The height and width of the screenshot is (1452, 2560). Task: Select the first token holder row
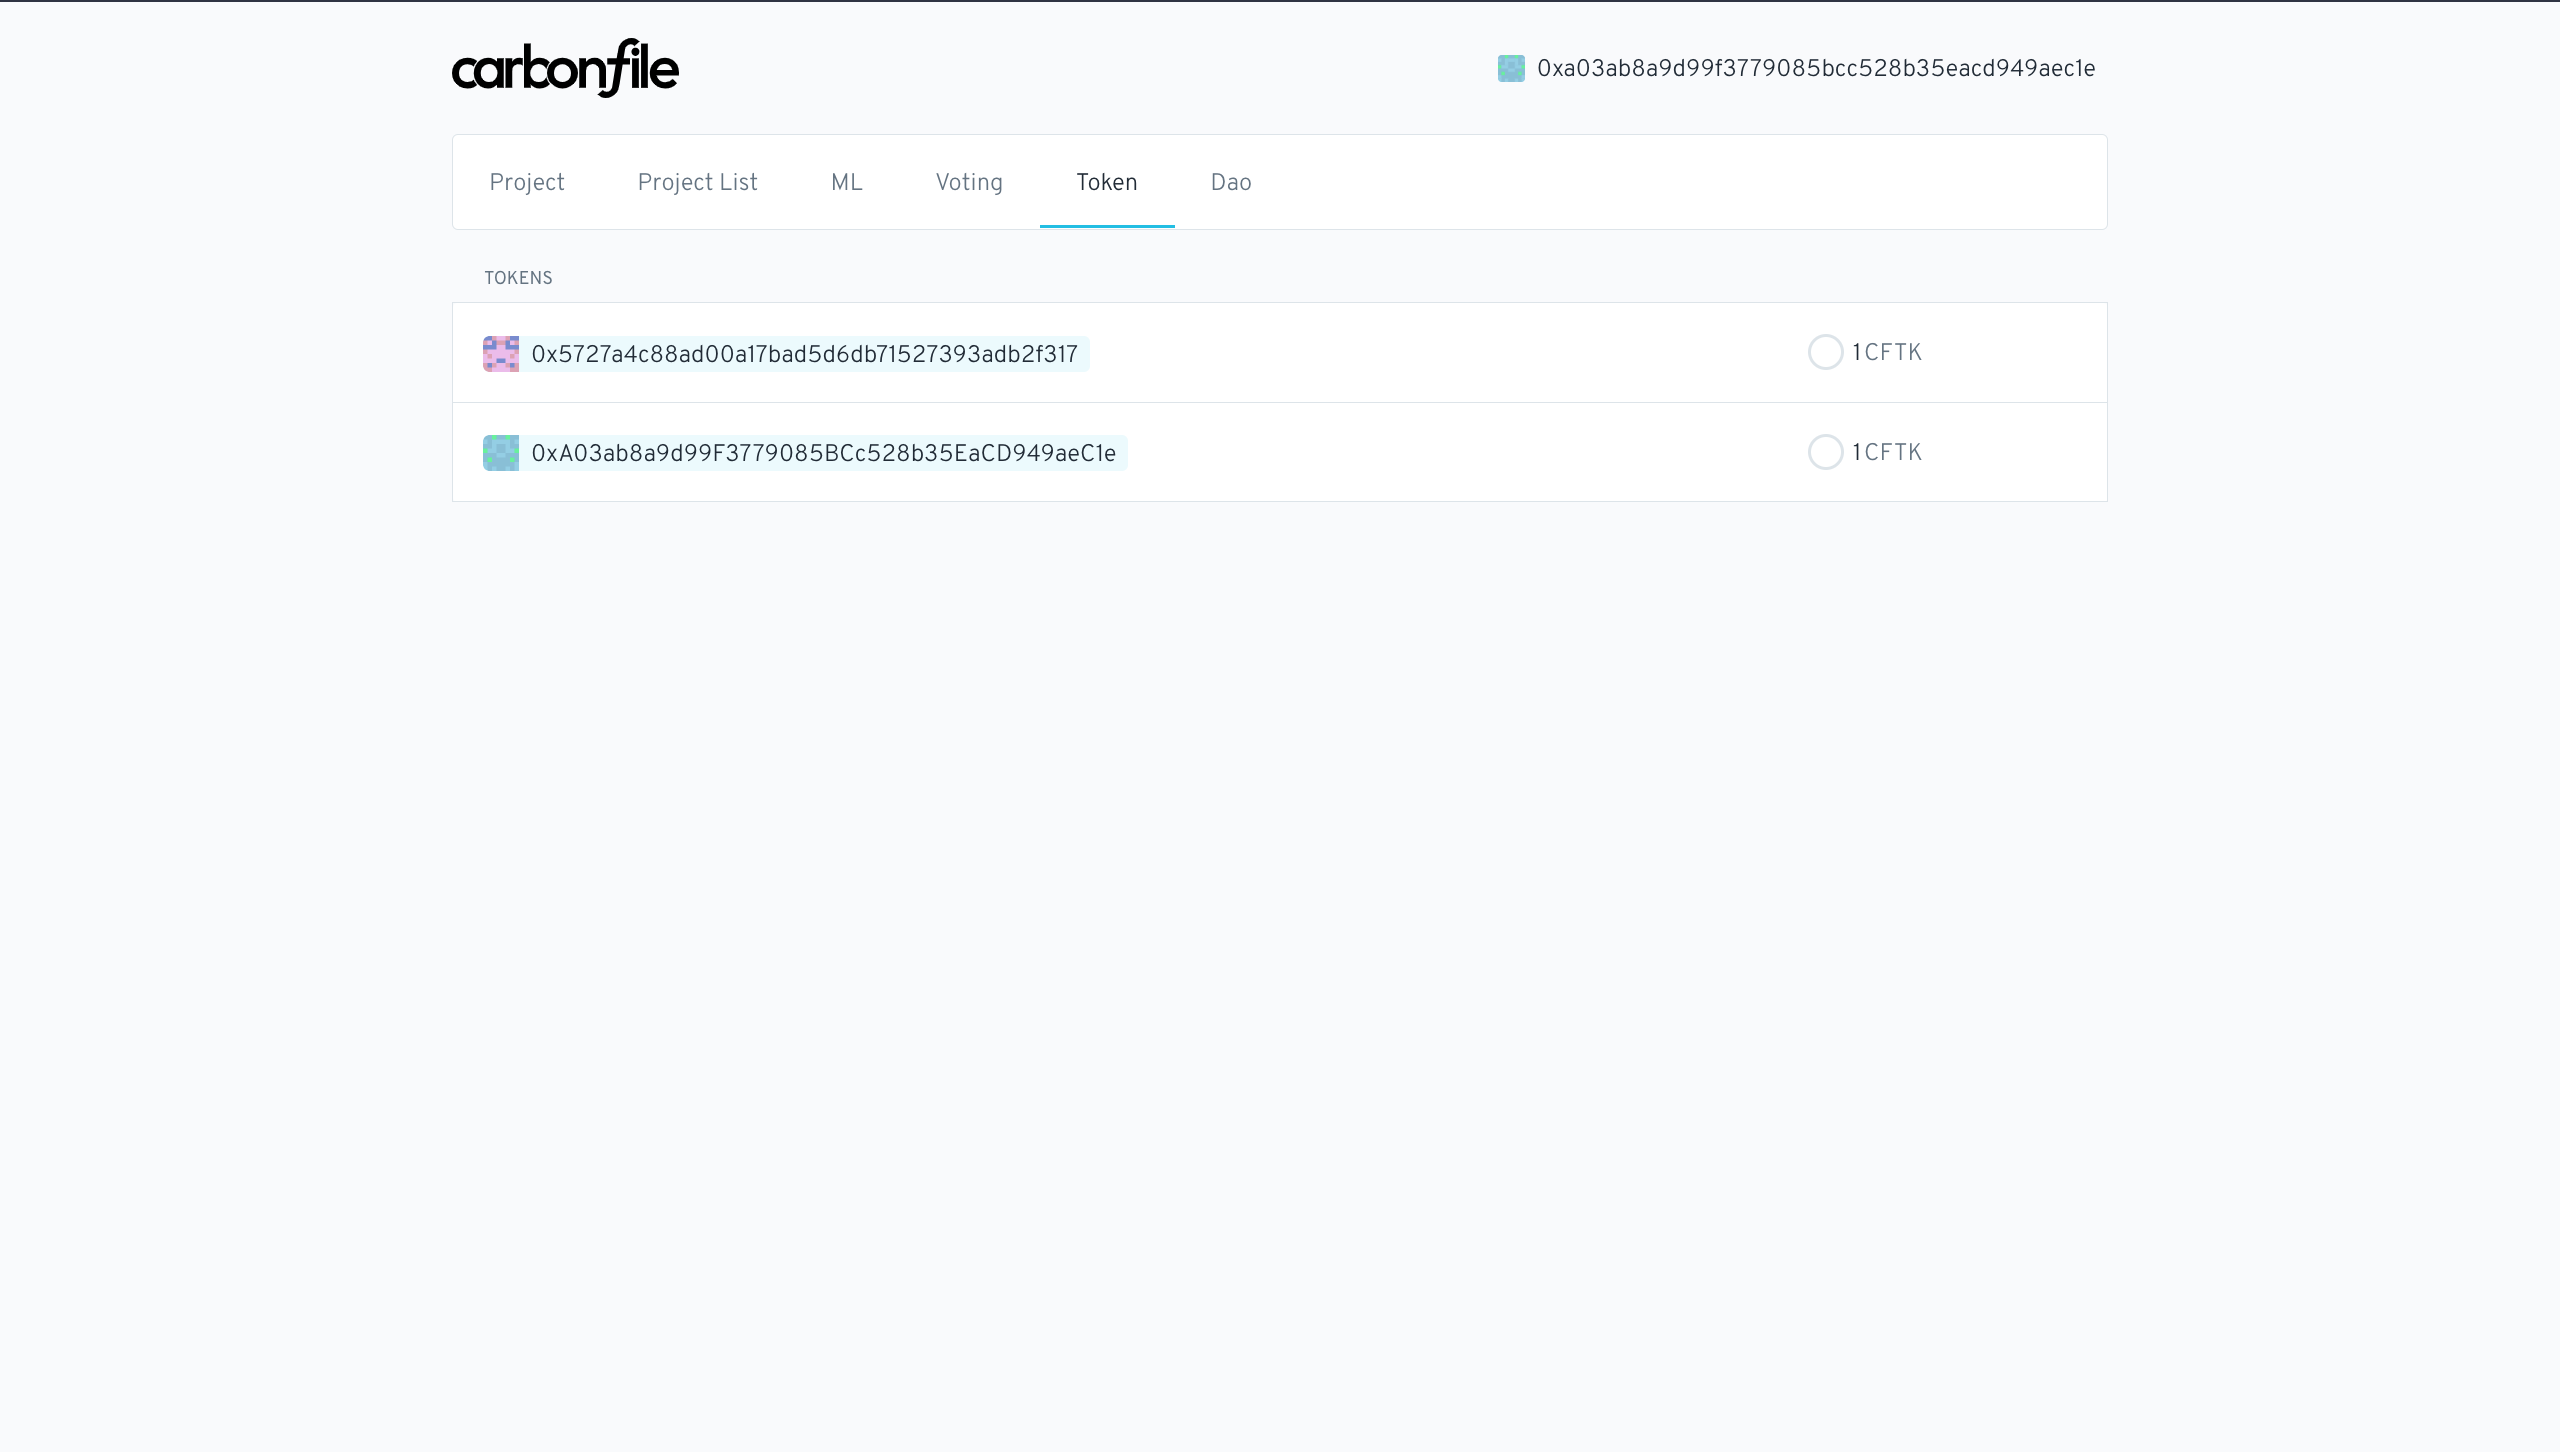pyautogui.click(x=1400, y=353)
